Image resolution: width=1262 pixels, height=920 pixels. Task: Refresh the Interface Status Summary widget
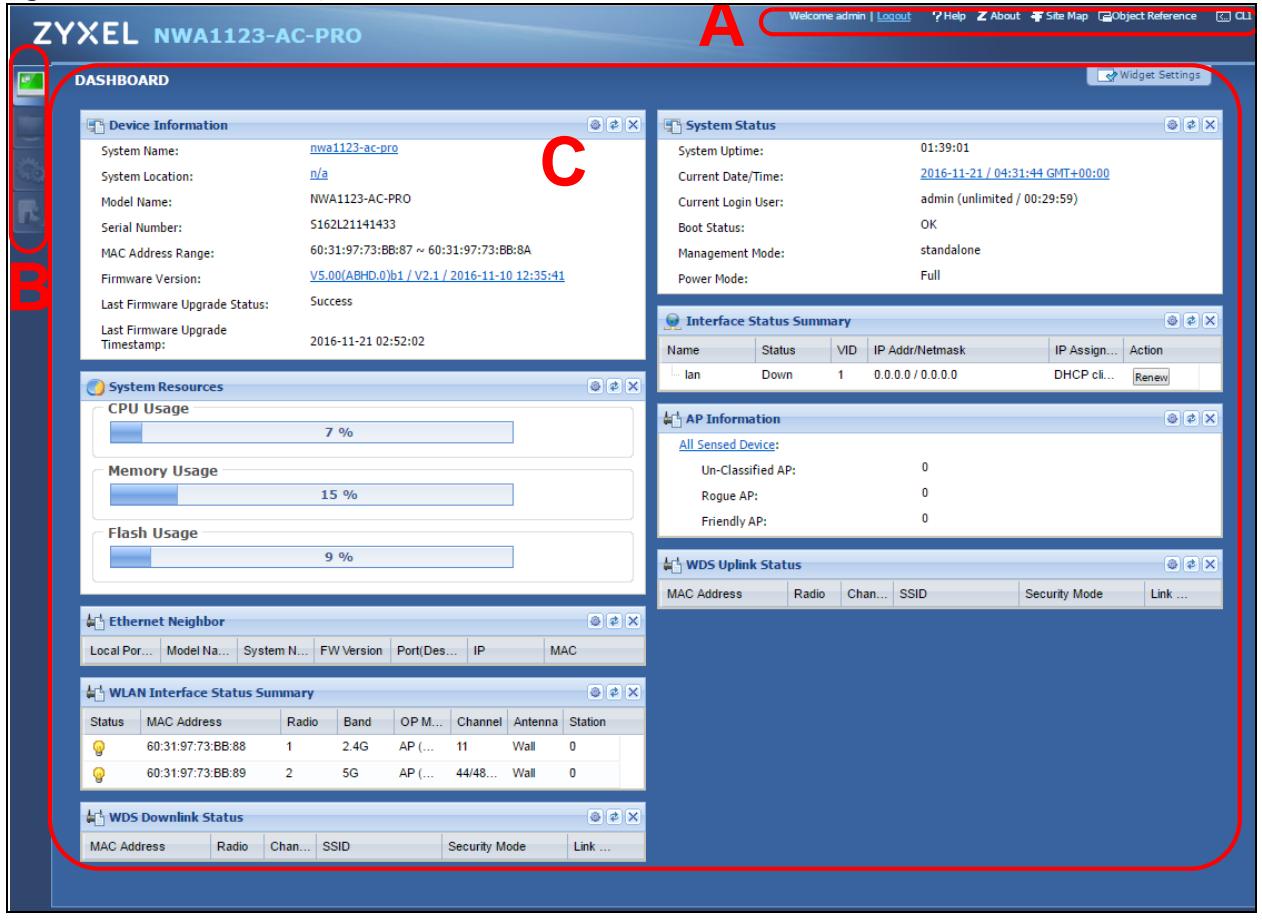(x=1193, y=321)
